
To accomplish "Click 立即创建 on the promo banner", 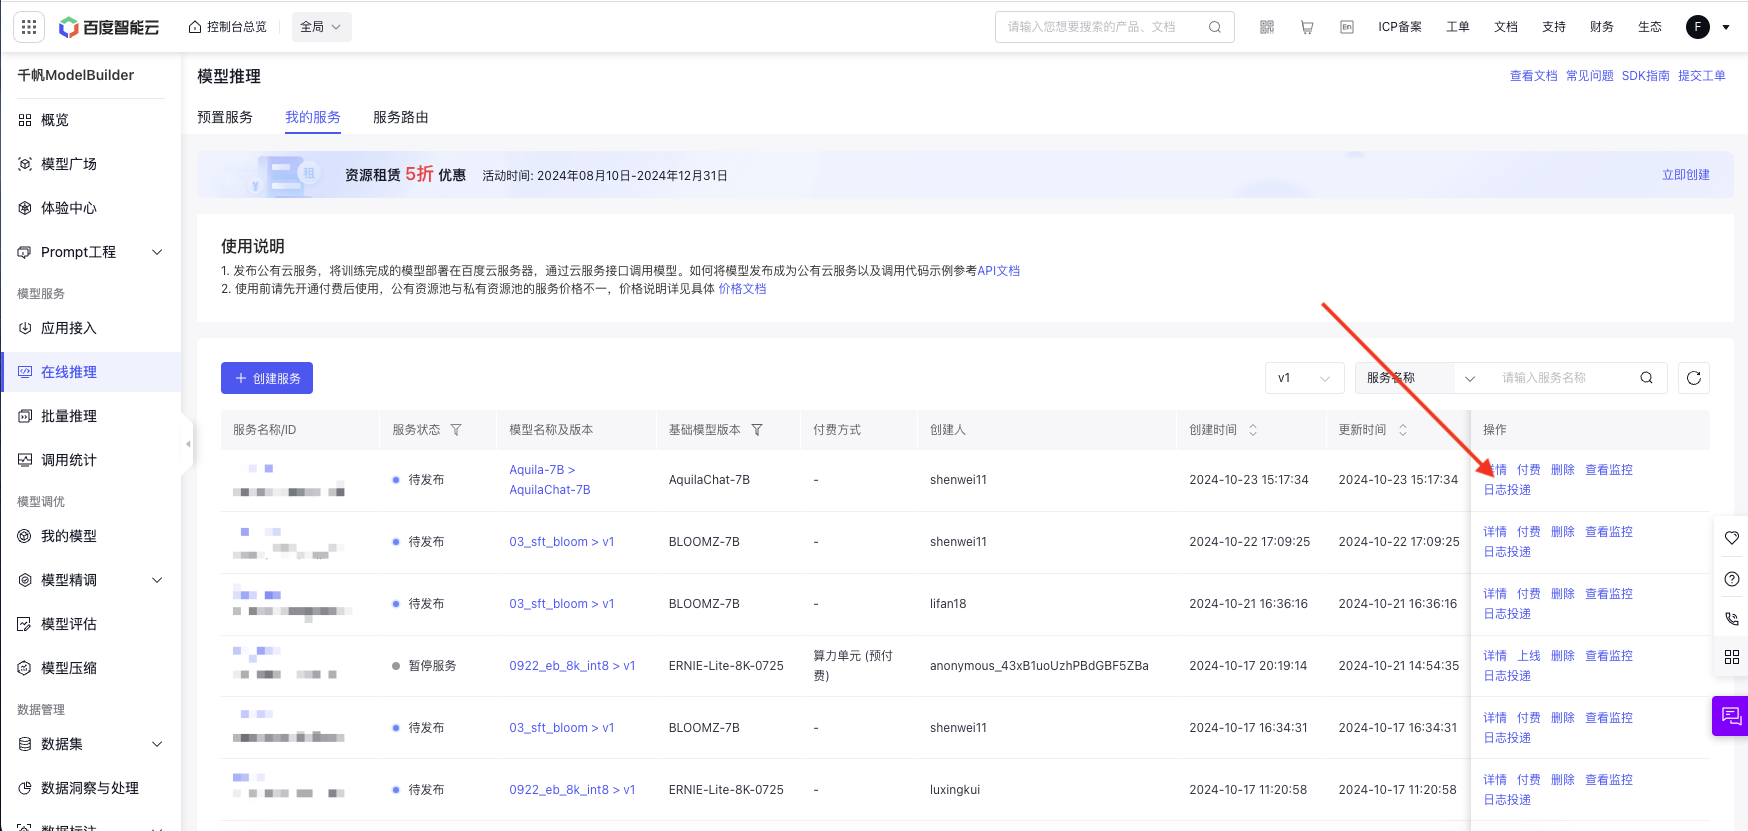I will (x=1686, y=175).
